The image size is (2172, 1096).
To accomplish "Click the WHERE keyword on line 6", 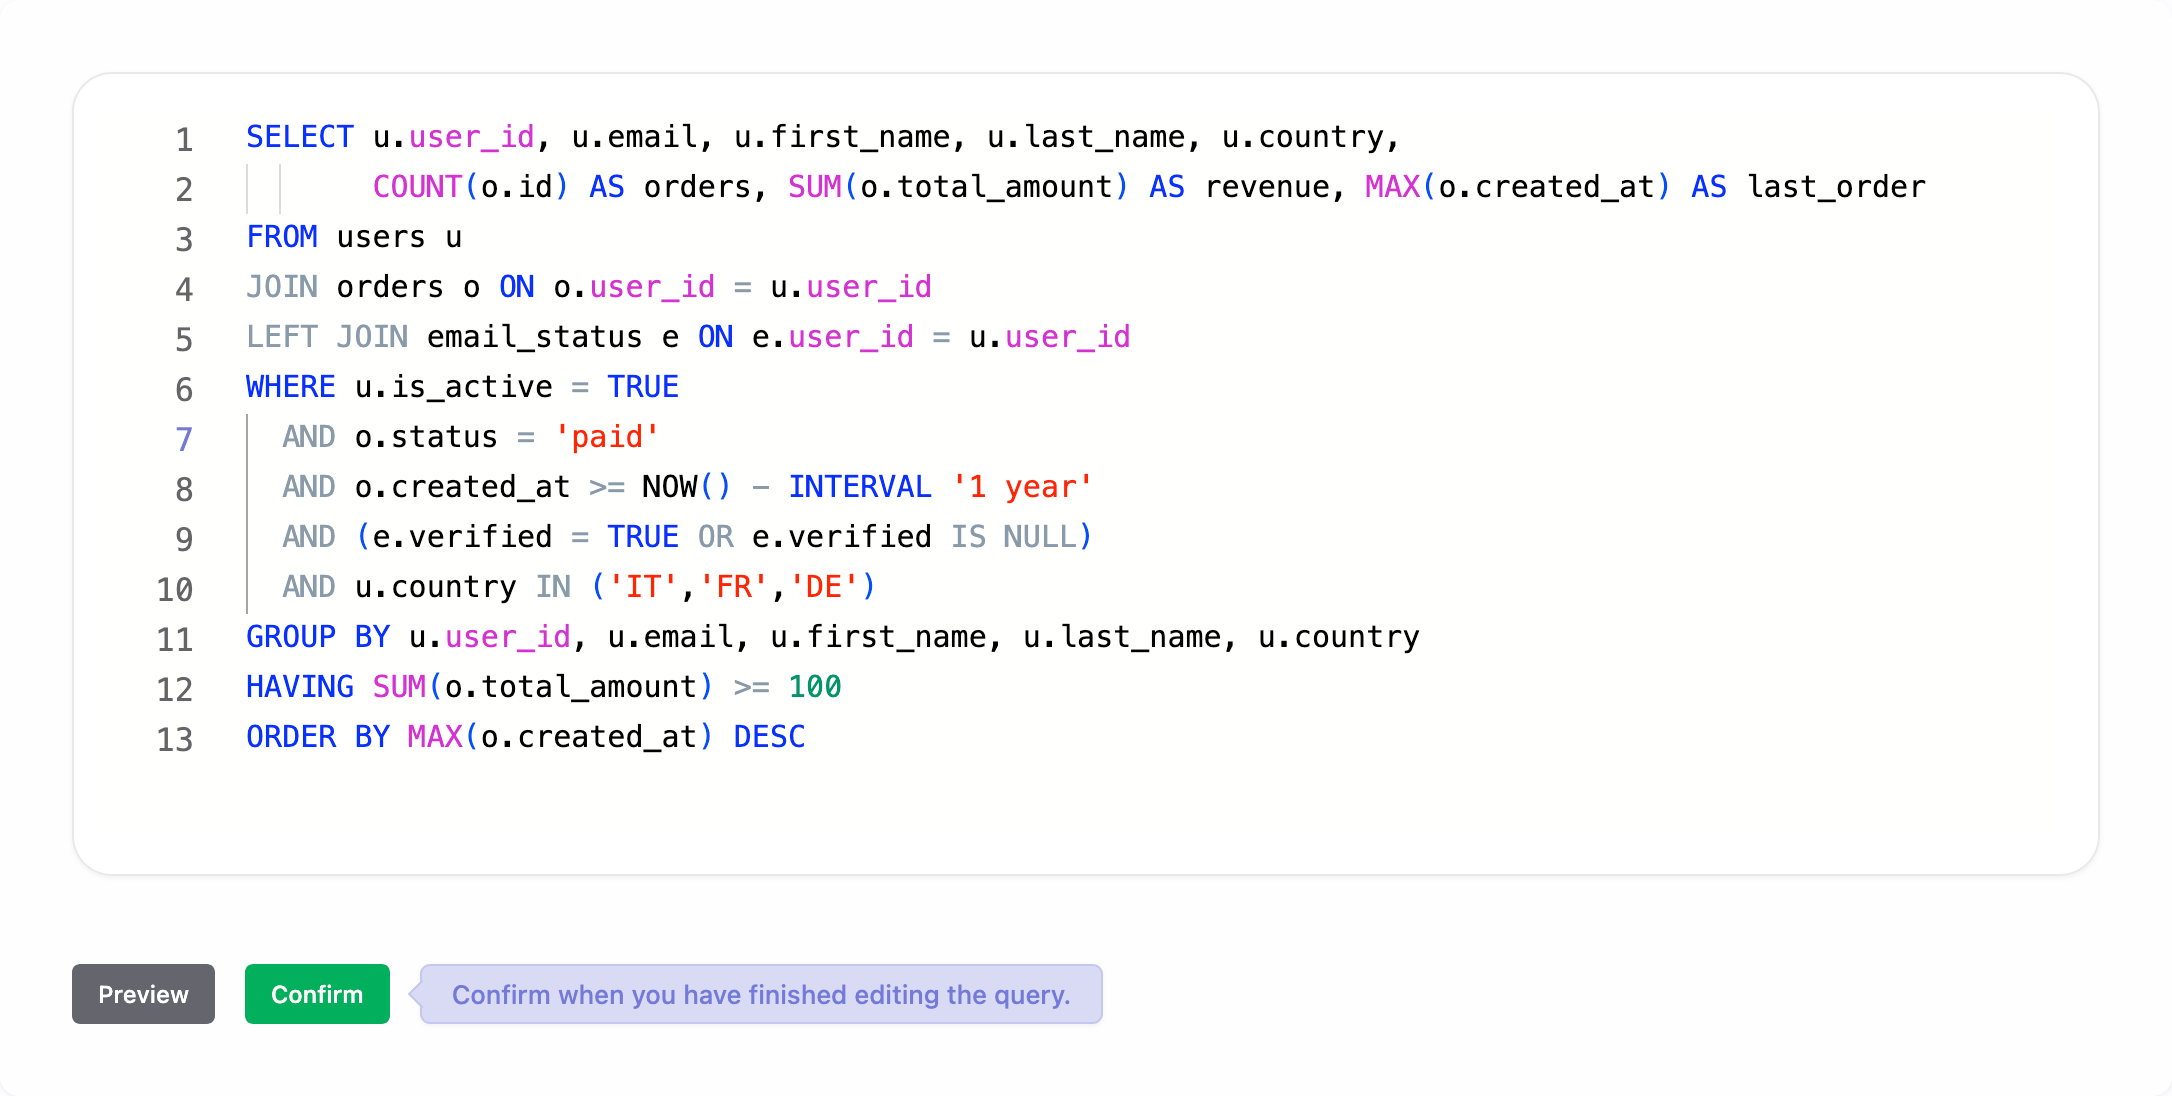I will tap(290, 387).
